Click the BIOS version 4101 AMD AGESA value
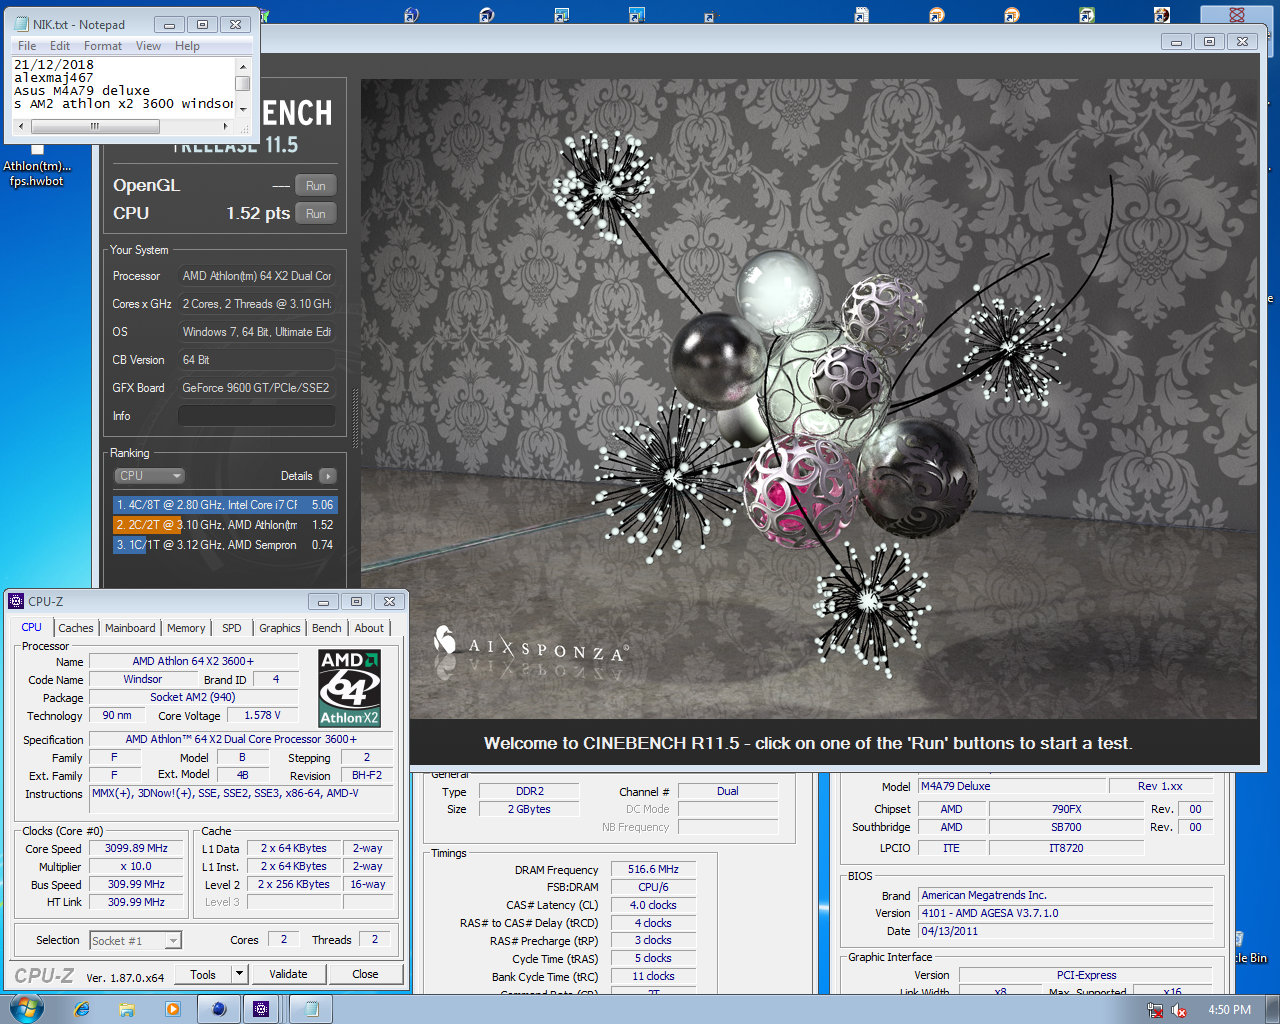 1066,913
